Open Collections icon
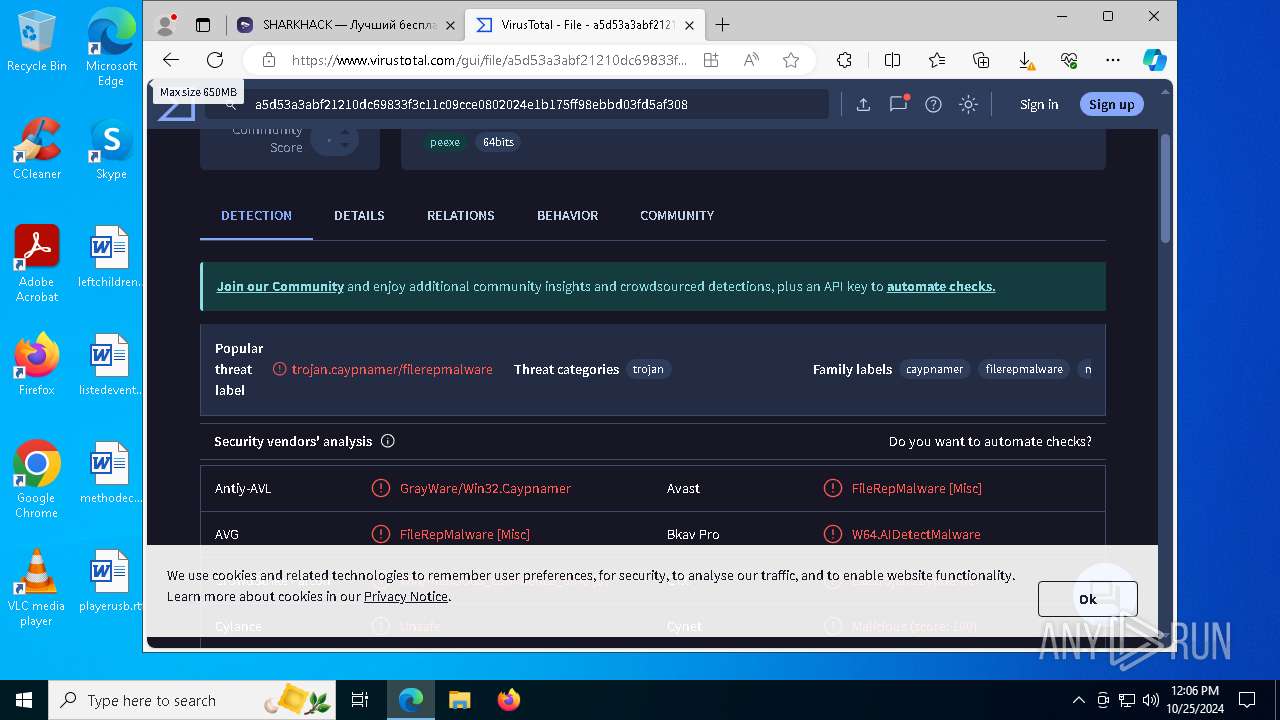Screen dimensions: 1280x720 (981, 60)
